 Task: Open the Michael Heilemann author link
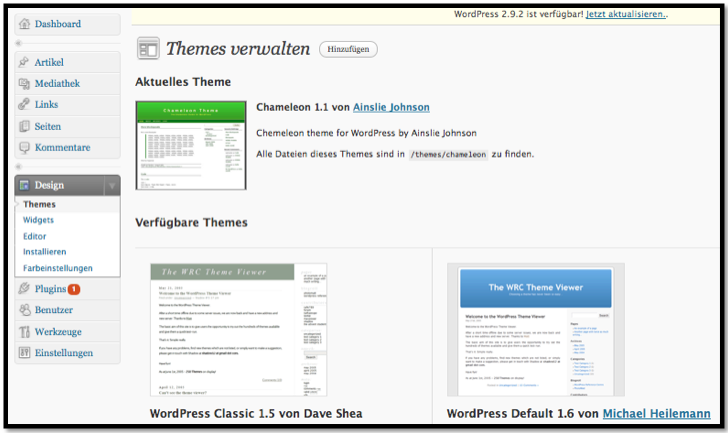point(656,414)
